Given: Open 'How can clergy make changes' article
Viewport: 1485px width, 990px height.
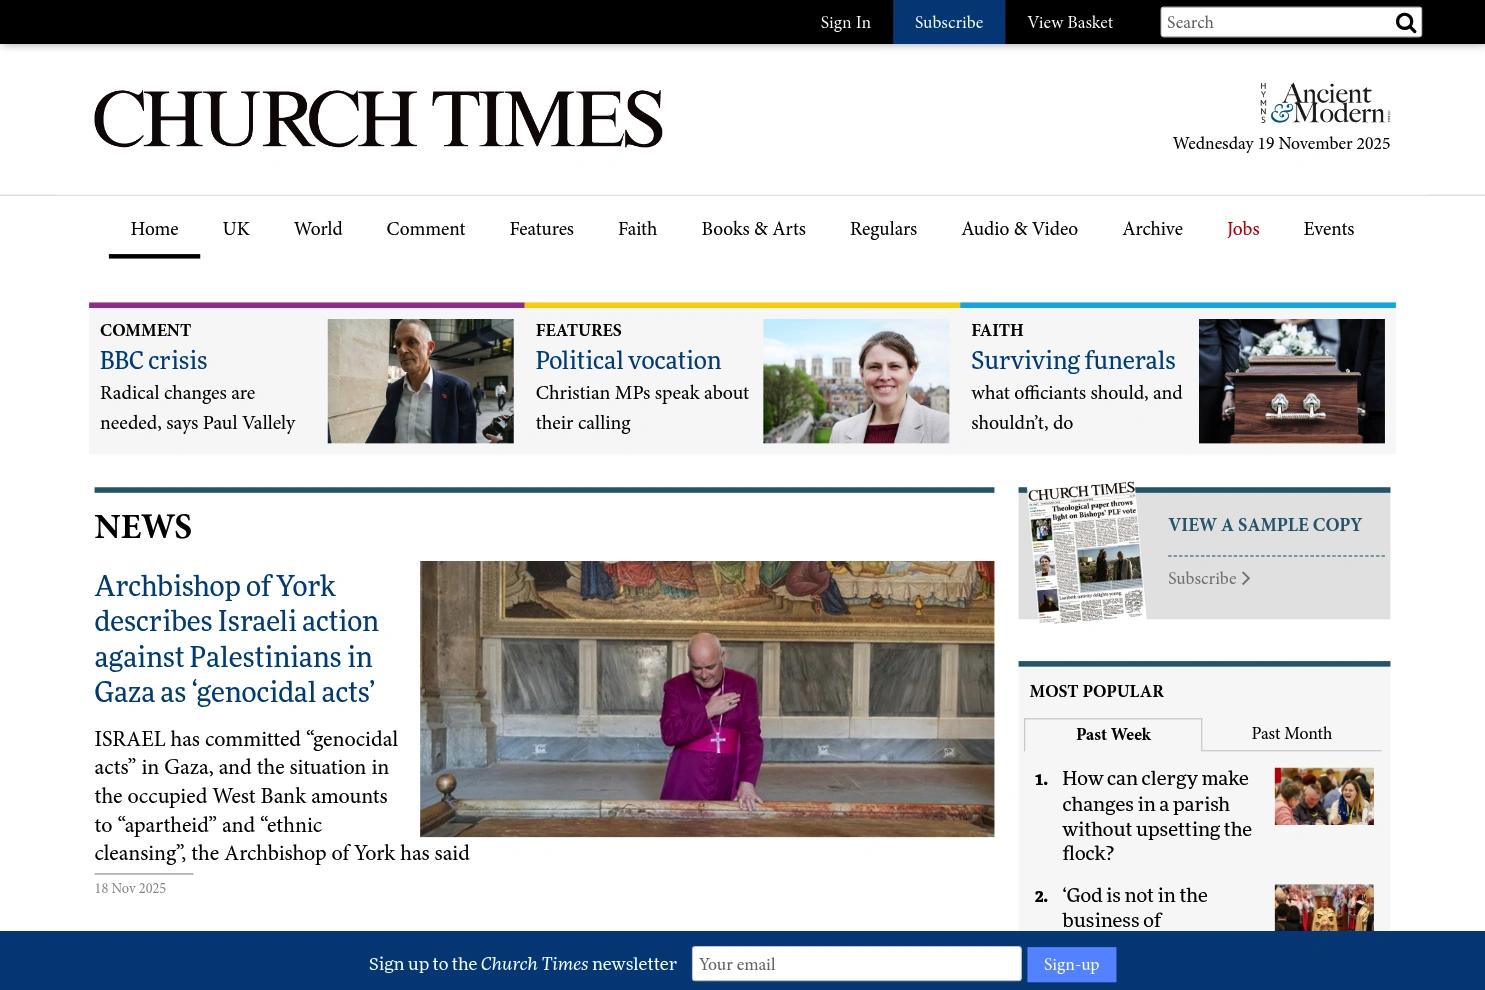Looking at the screenshot, I should (1157, 815).
